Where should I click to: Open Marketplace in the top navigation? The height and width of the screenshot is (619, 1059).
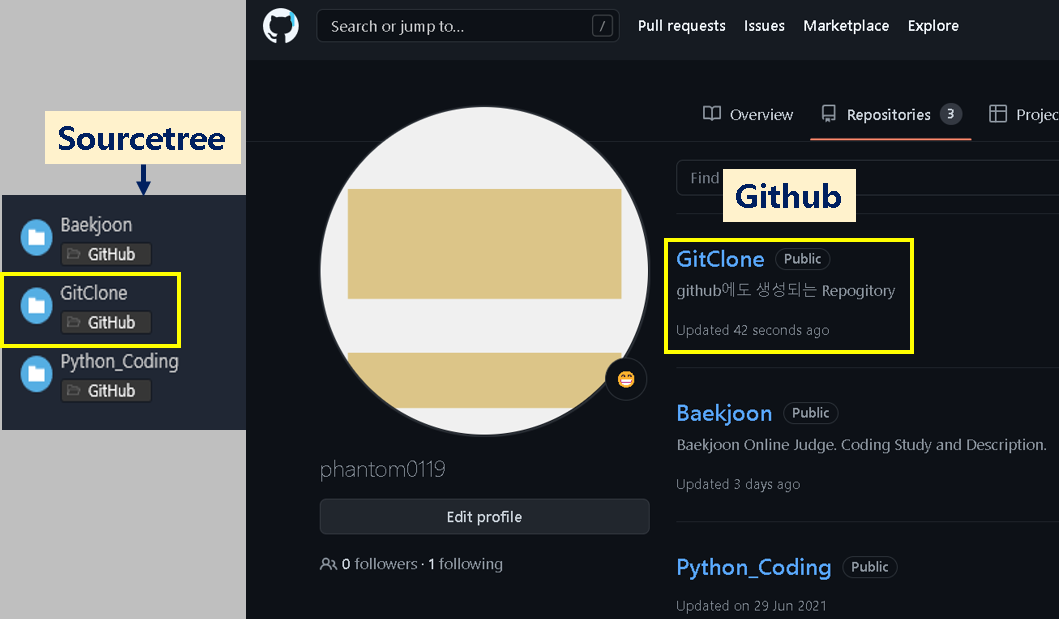[x=846, y=26]
